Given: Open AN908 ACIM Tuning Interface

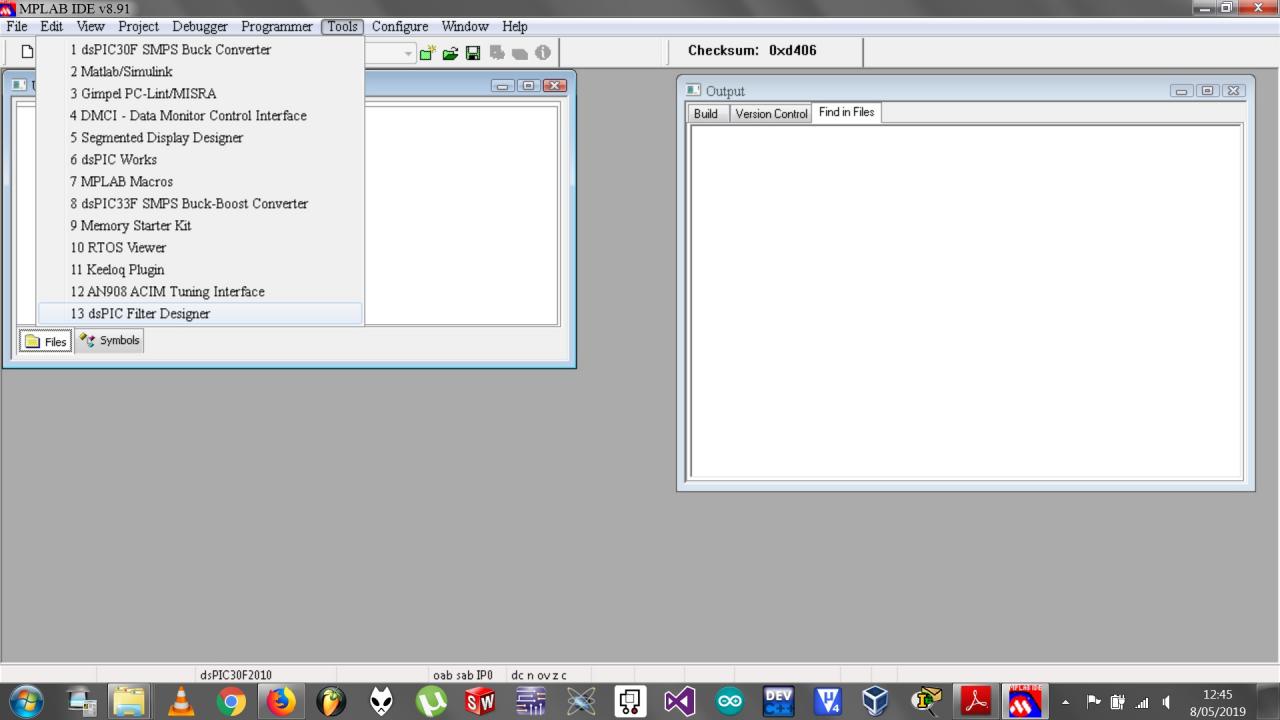Looking at the screenshot, I should pos(200,292).
